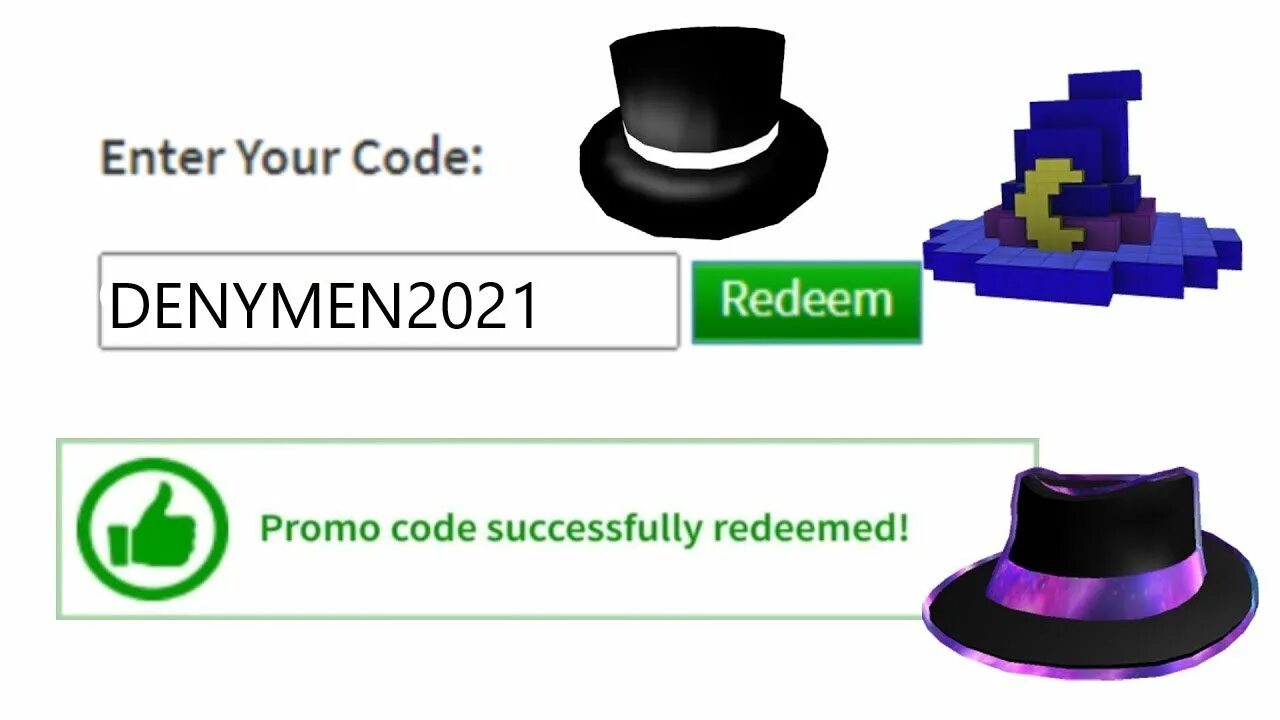Click the green Redeem button
The height and width of the screenshot is (720, 1280).
(806, 301)
